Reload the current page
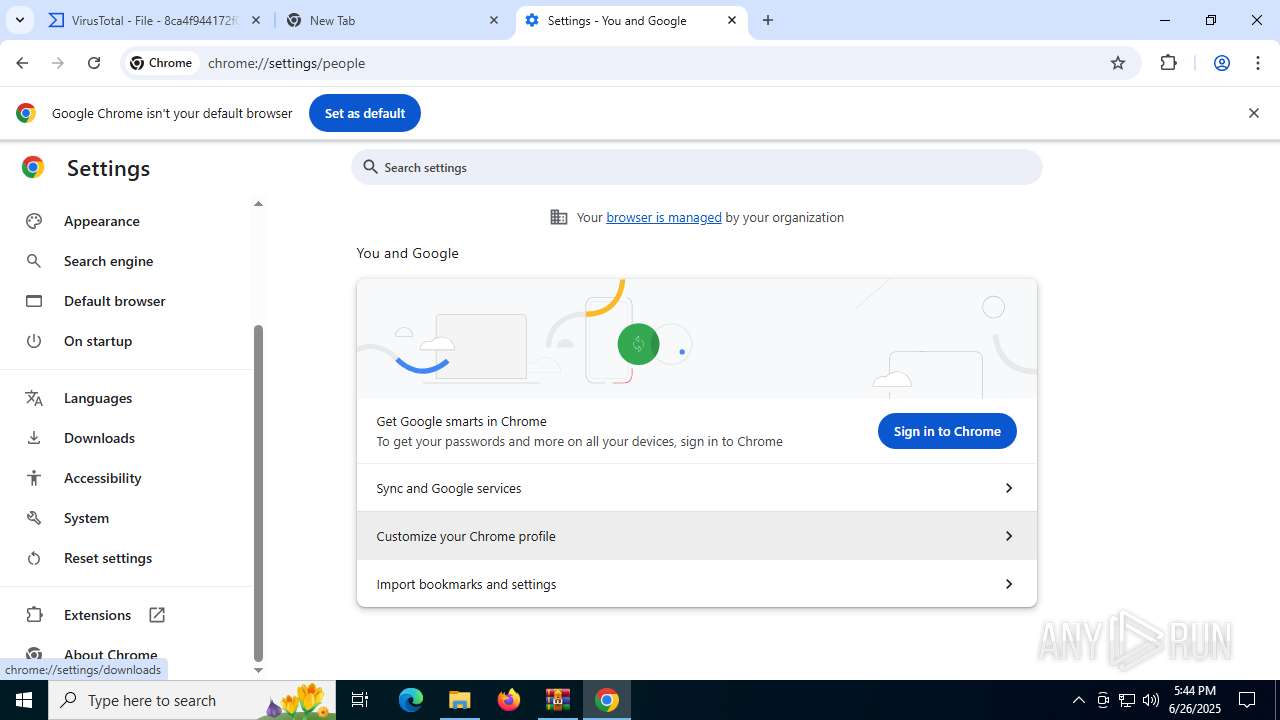This screenshot has height=720, width=1280. coord(94,63)
